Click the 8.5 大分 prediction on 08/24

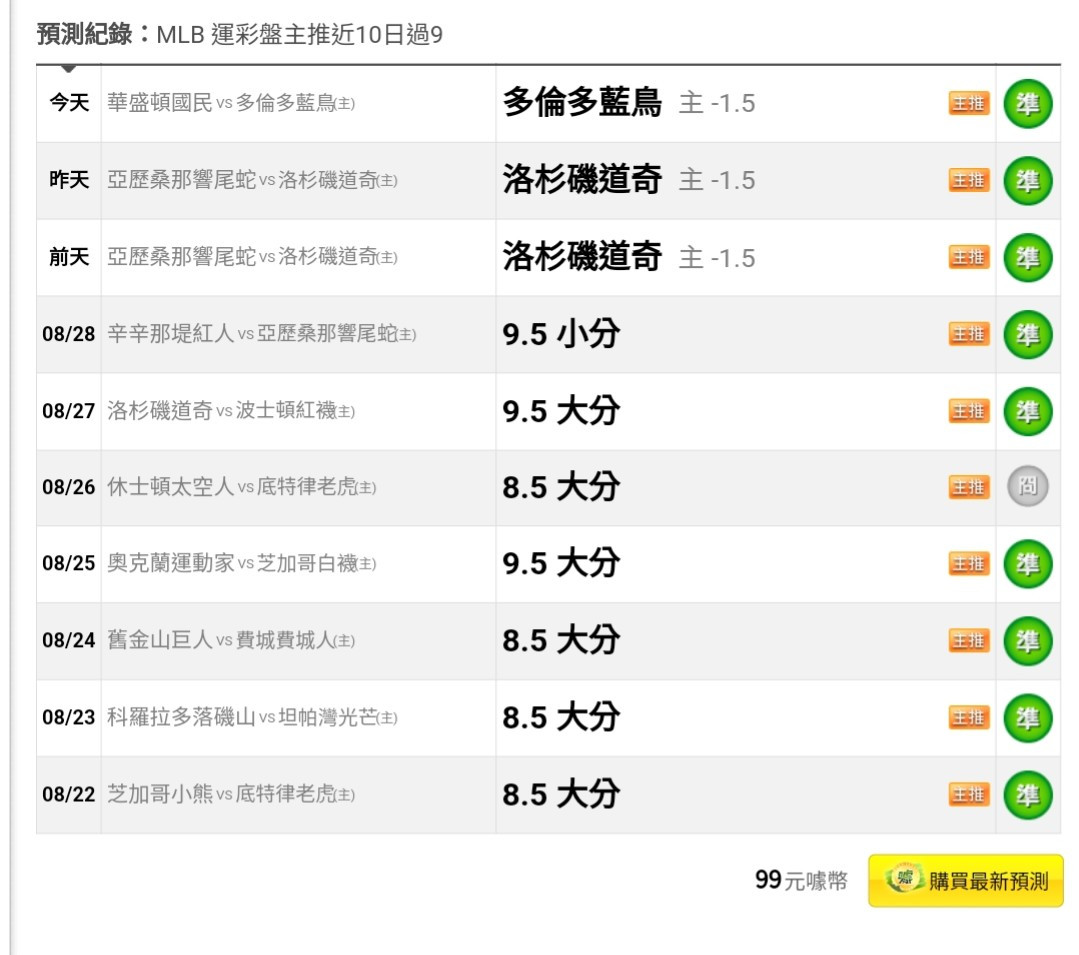coord(561,641)
